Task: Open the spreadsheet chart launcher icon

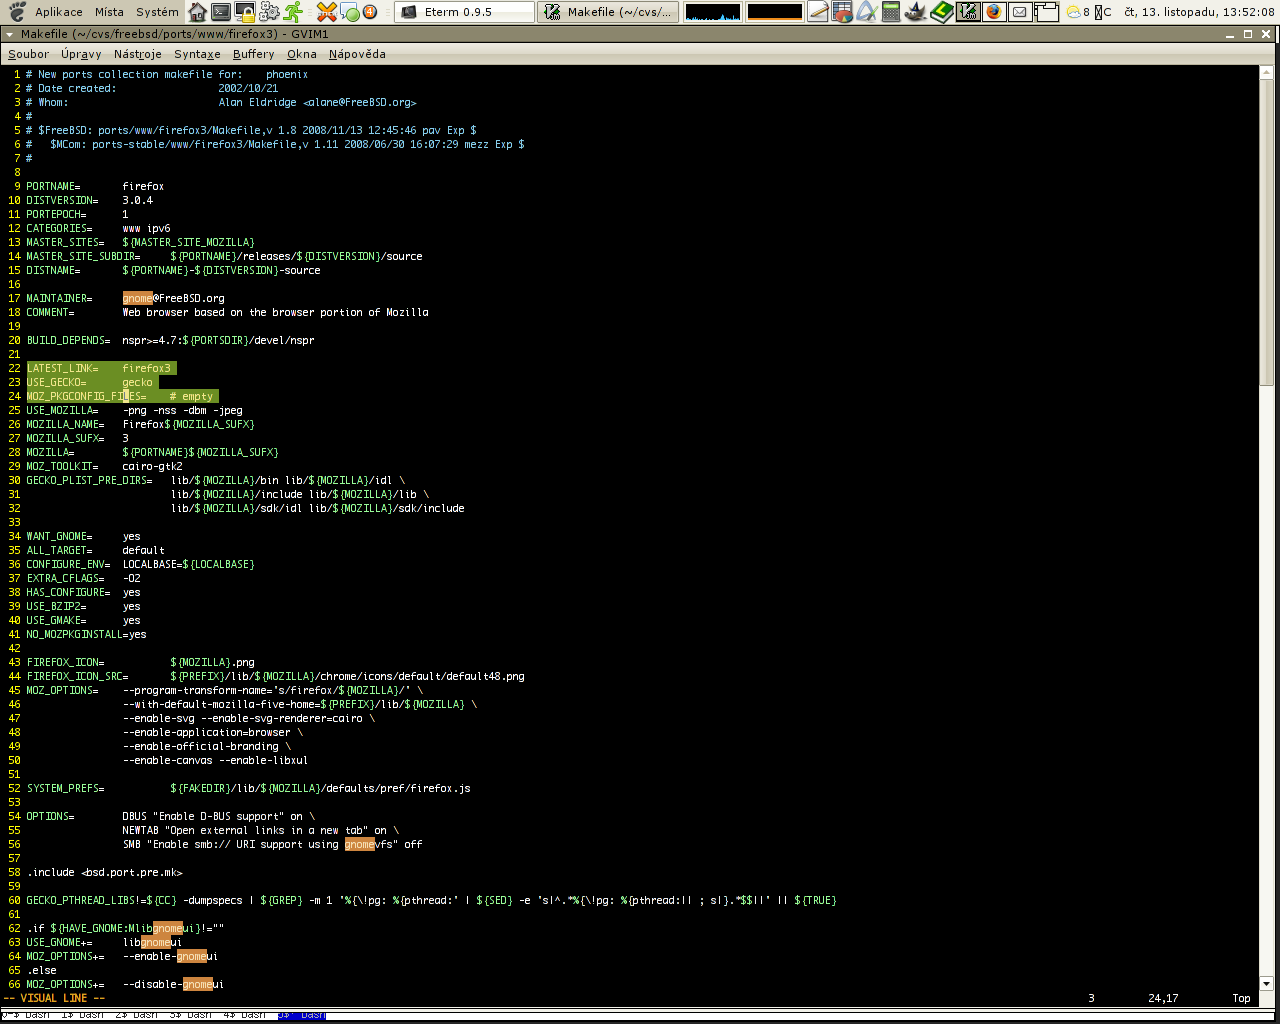Action: [843, 12]
